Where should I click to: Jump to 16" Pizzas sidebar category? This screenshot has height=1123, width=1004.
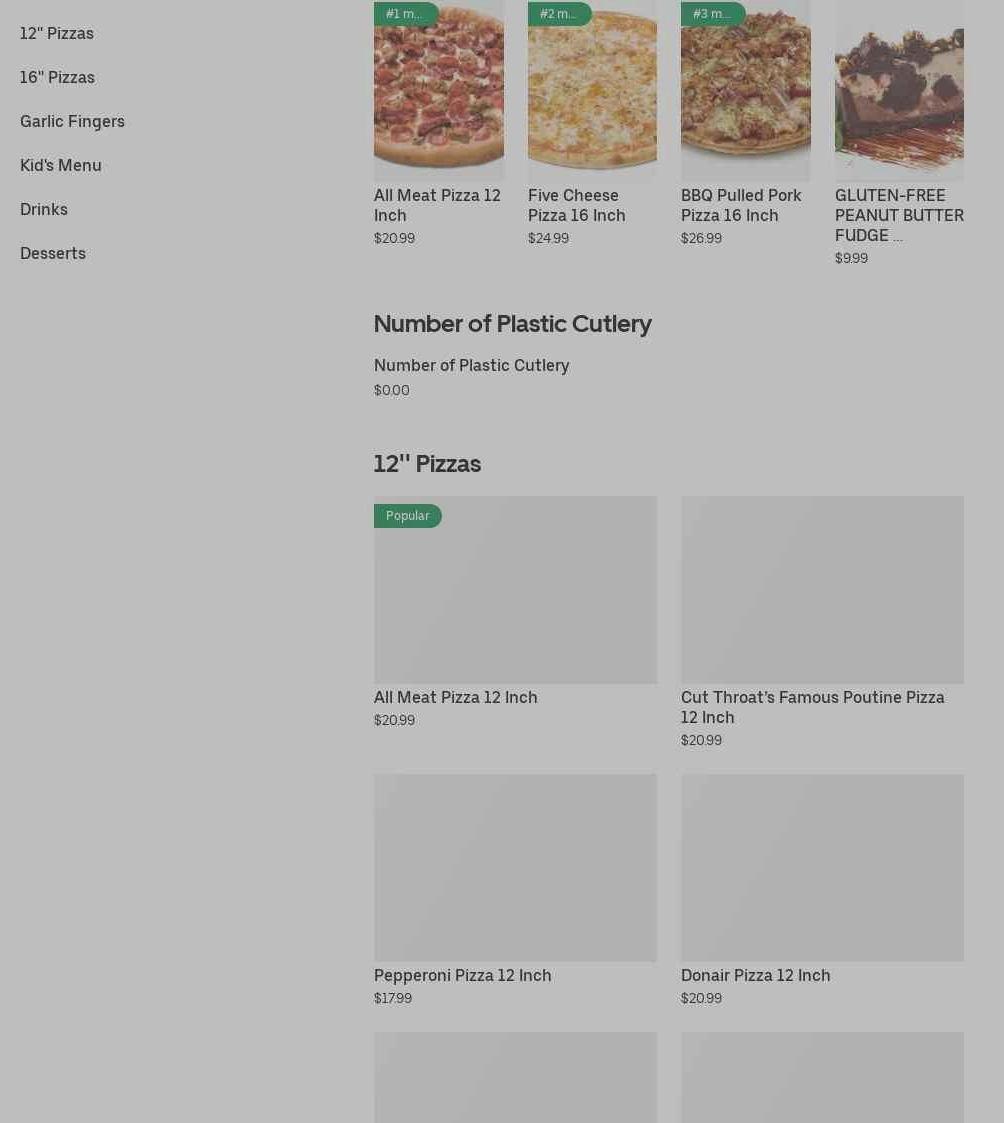pos(57,77)
